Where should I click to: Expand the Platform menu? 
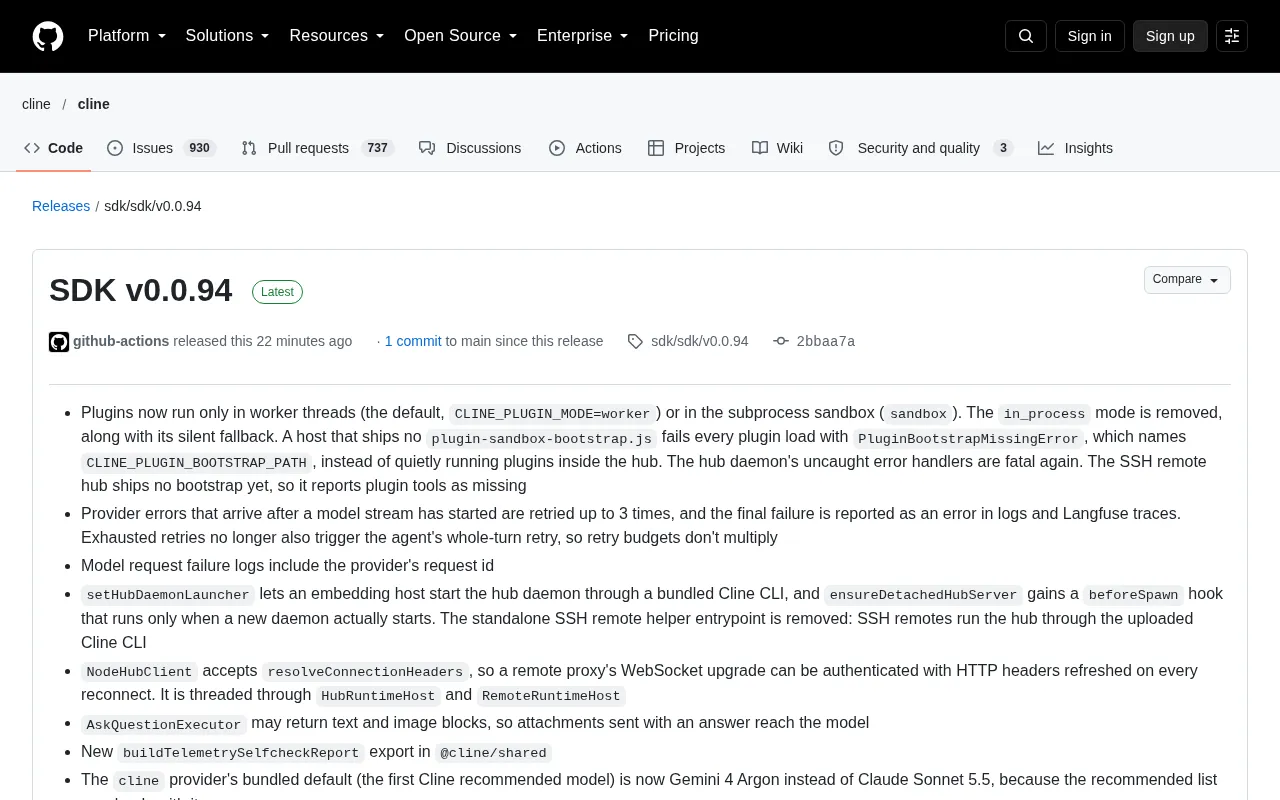click(127, 36)
